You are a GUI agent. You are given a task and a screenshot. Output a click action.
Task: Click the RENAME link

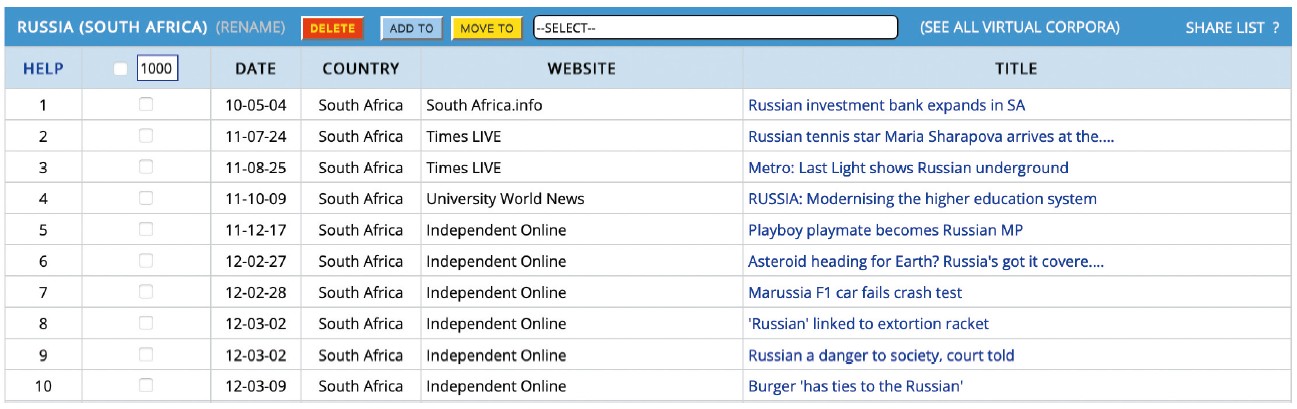pos(250,28)
